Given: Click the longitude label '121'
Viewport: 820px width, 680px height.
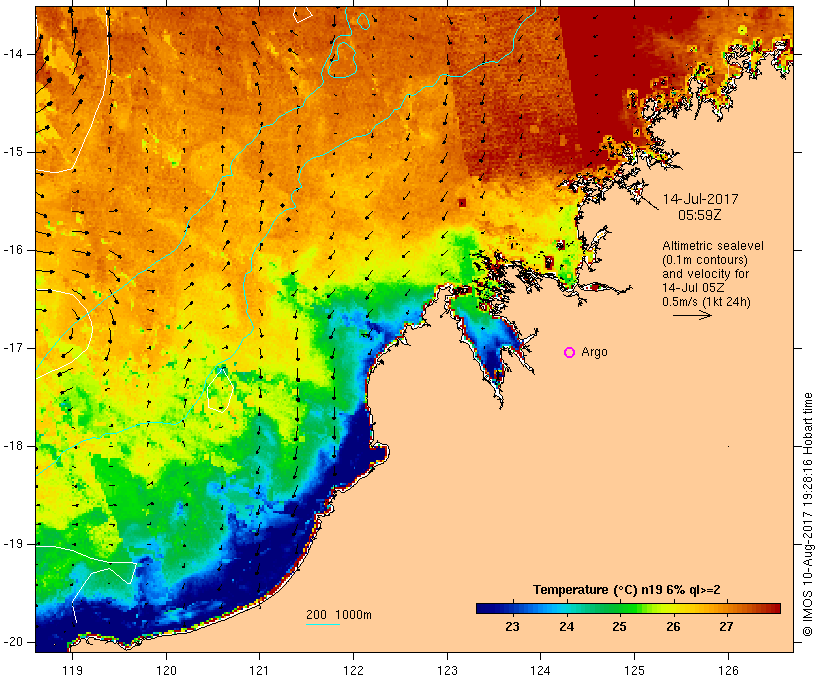Looking at the screenshot, I should tap(259, 671).
